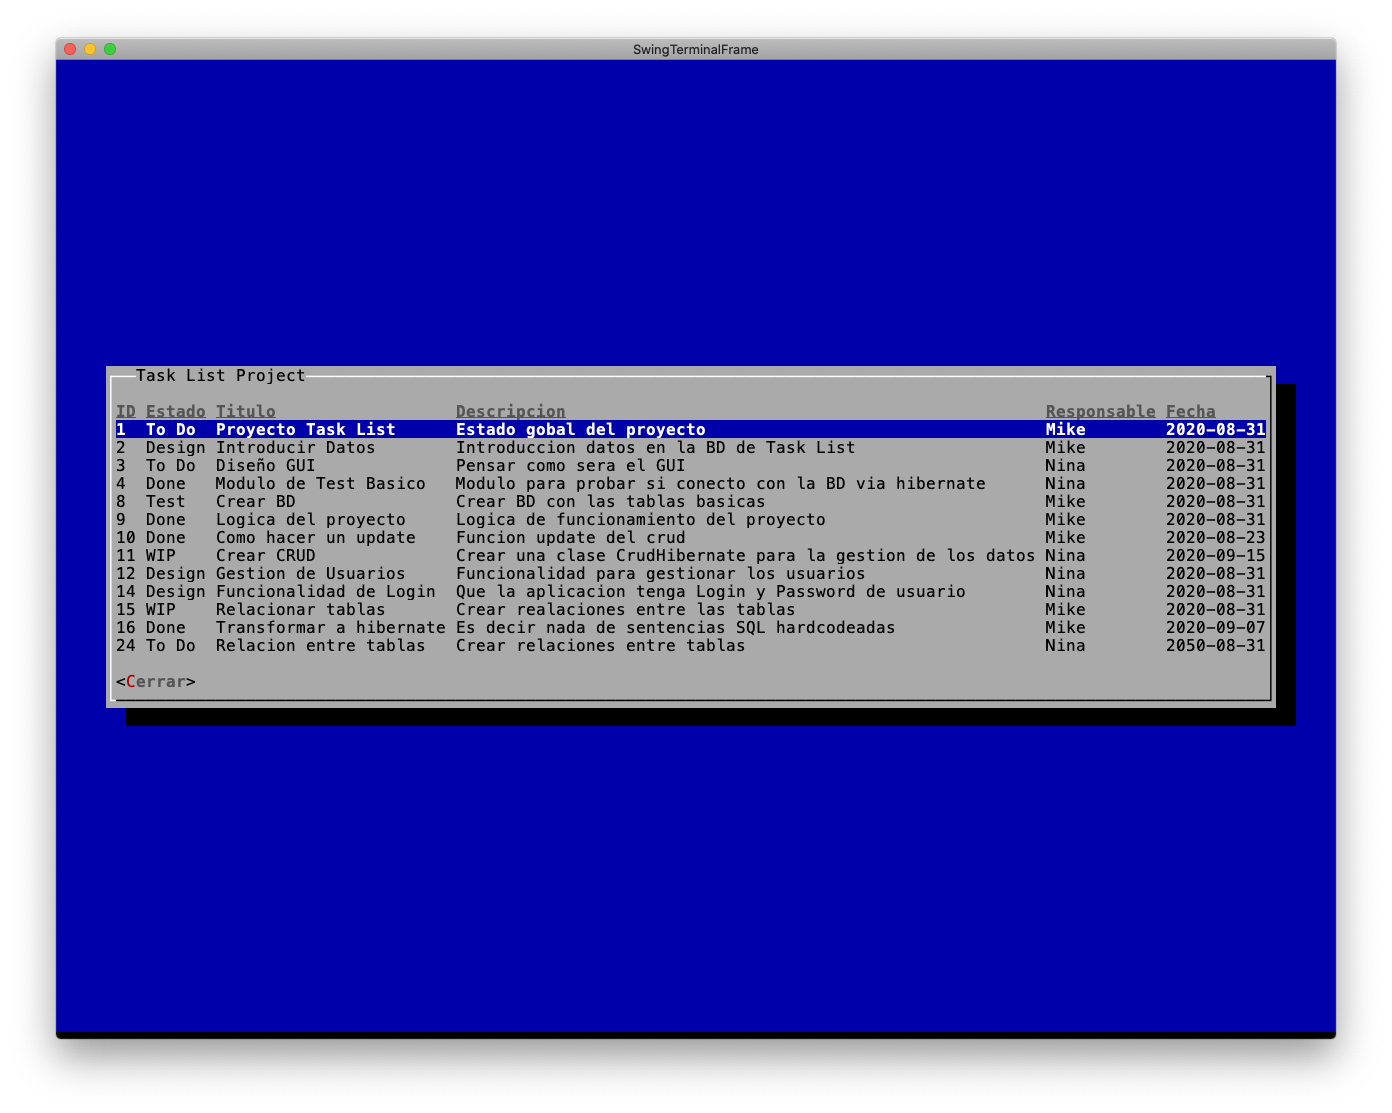The width and height of the screenshot is (1392, 1113).
Task: Select the row titled Gestion de Usuarios
Action: tap(691, 574)
